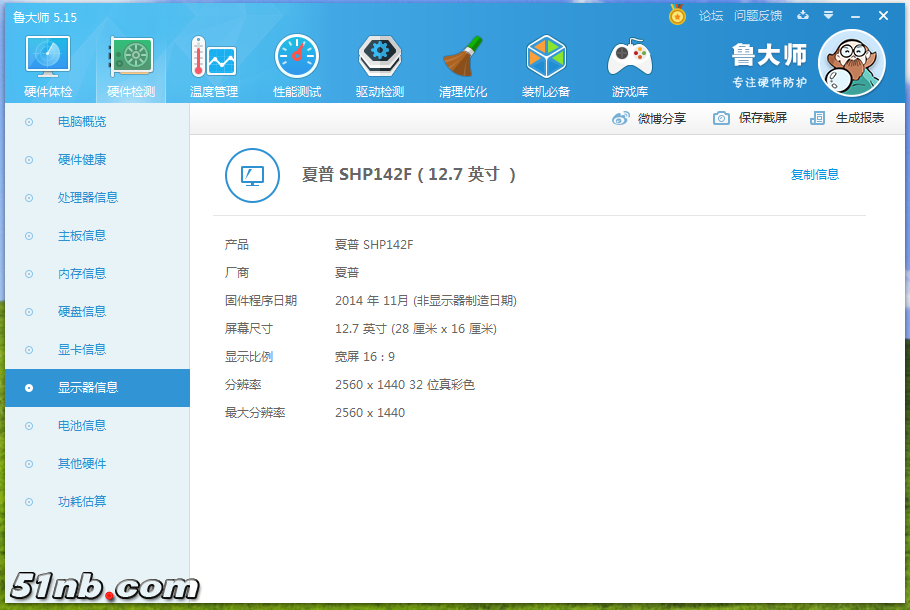Click the 鲁大师 mascot avatar
The image size is (910, 610).
851,63
